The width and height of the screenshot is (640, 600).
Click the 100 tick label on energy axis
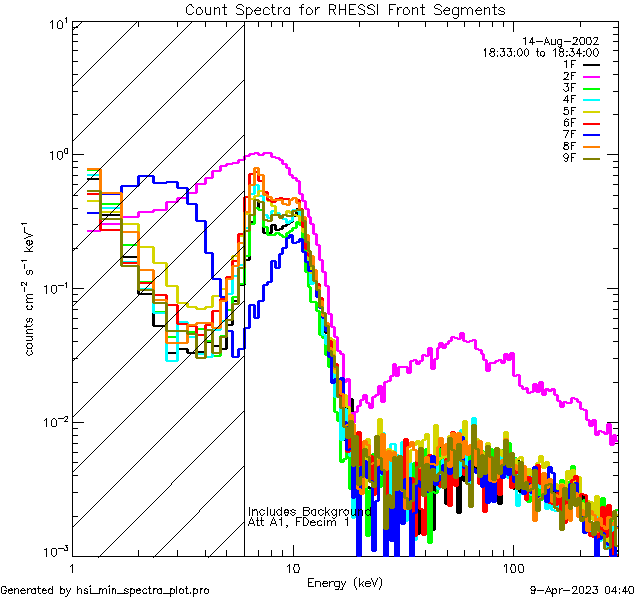coord(512,567)
